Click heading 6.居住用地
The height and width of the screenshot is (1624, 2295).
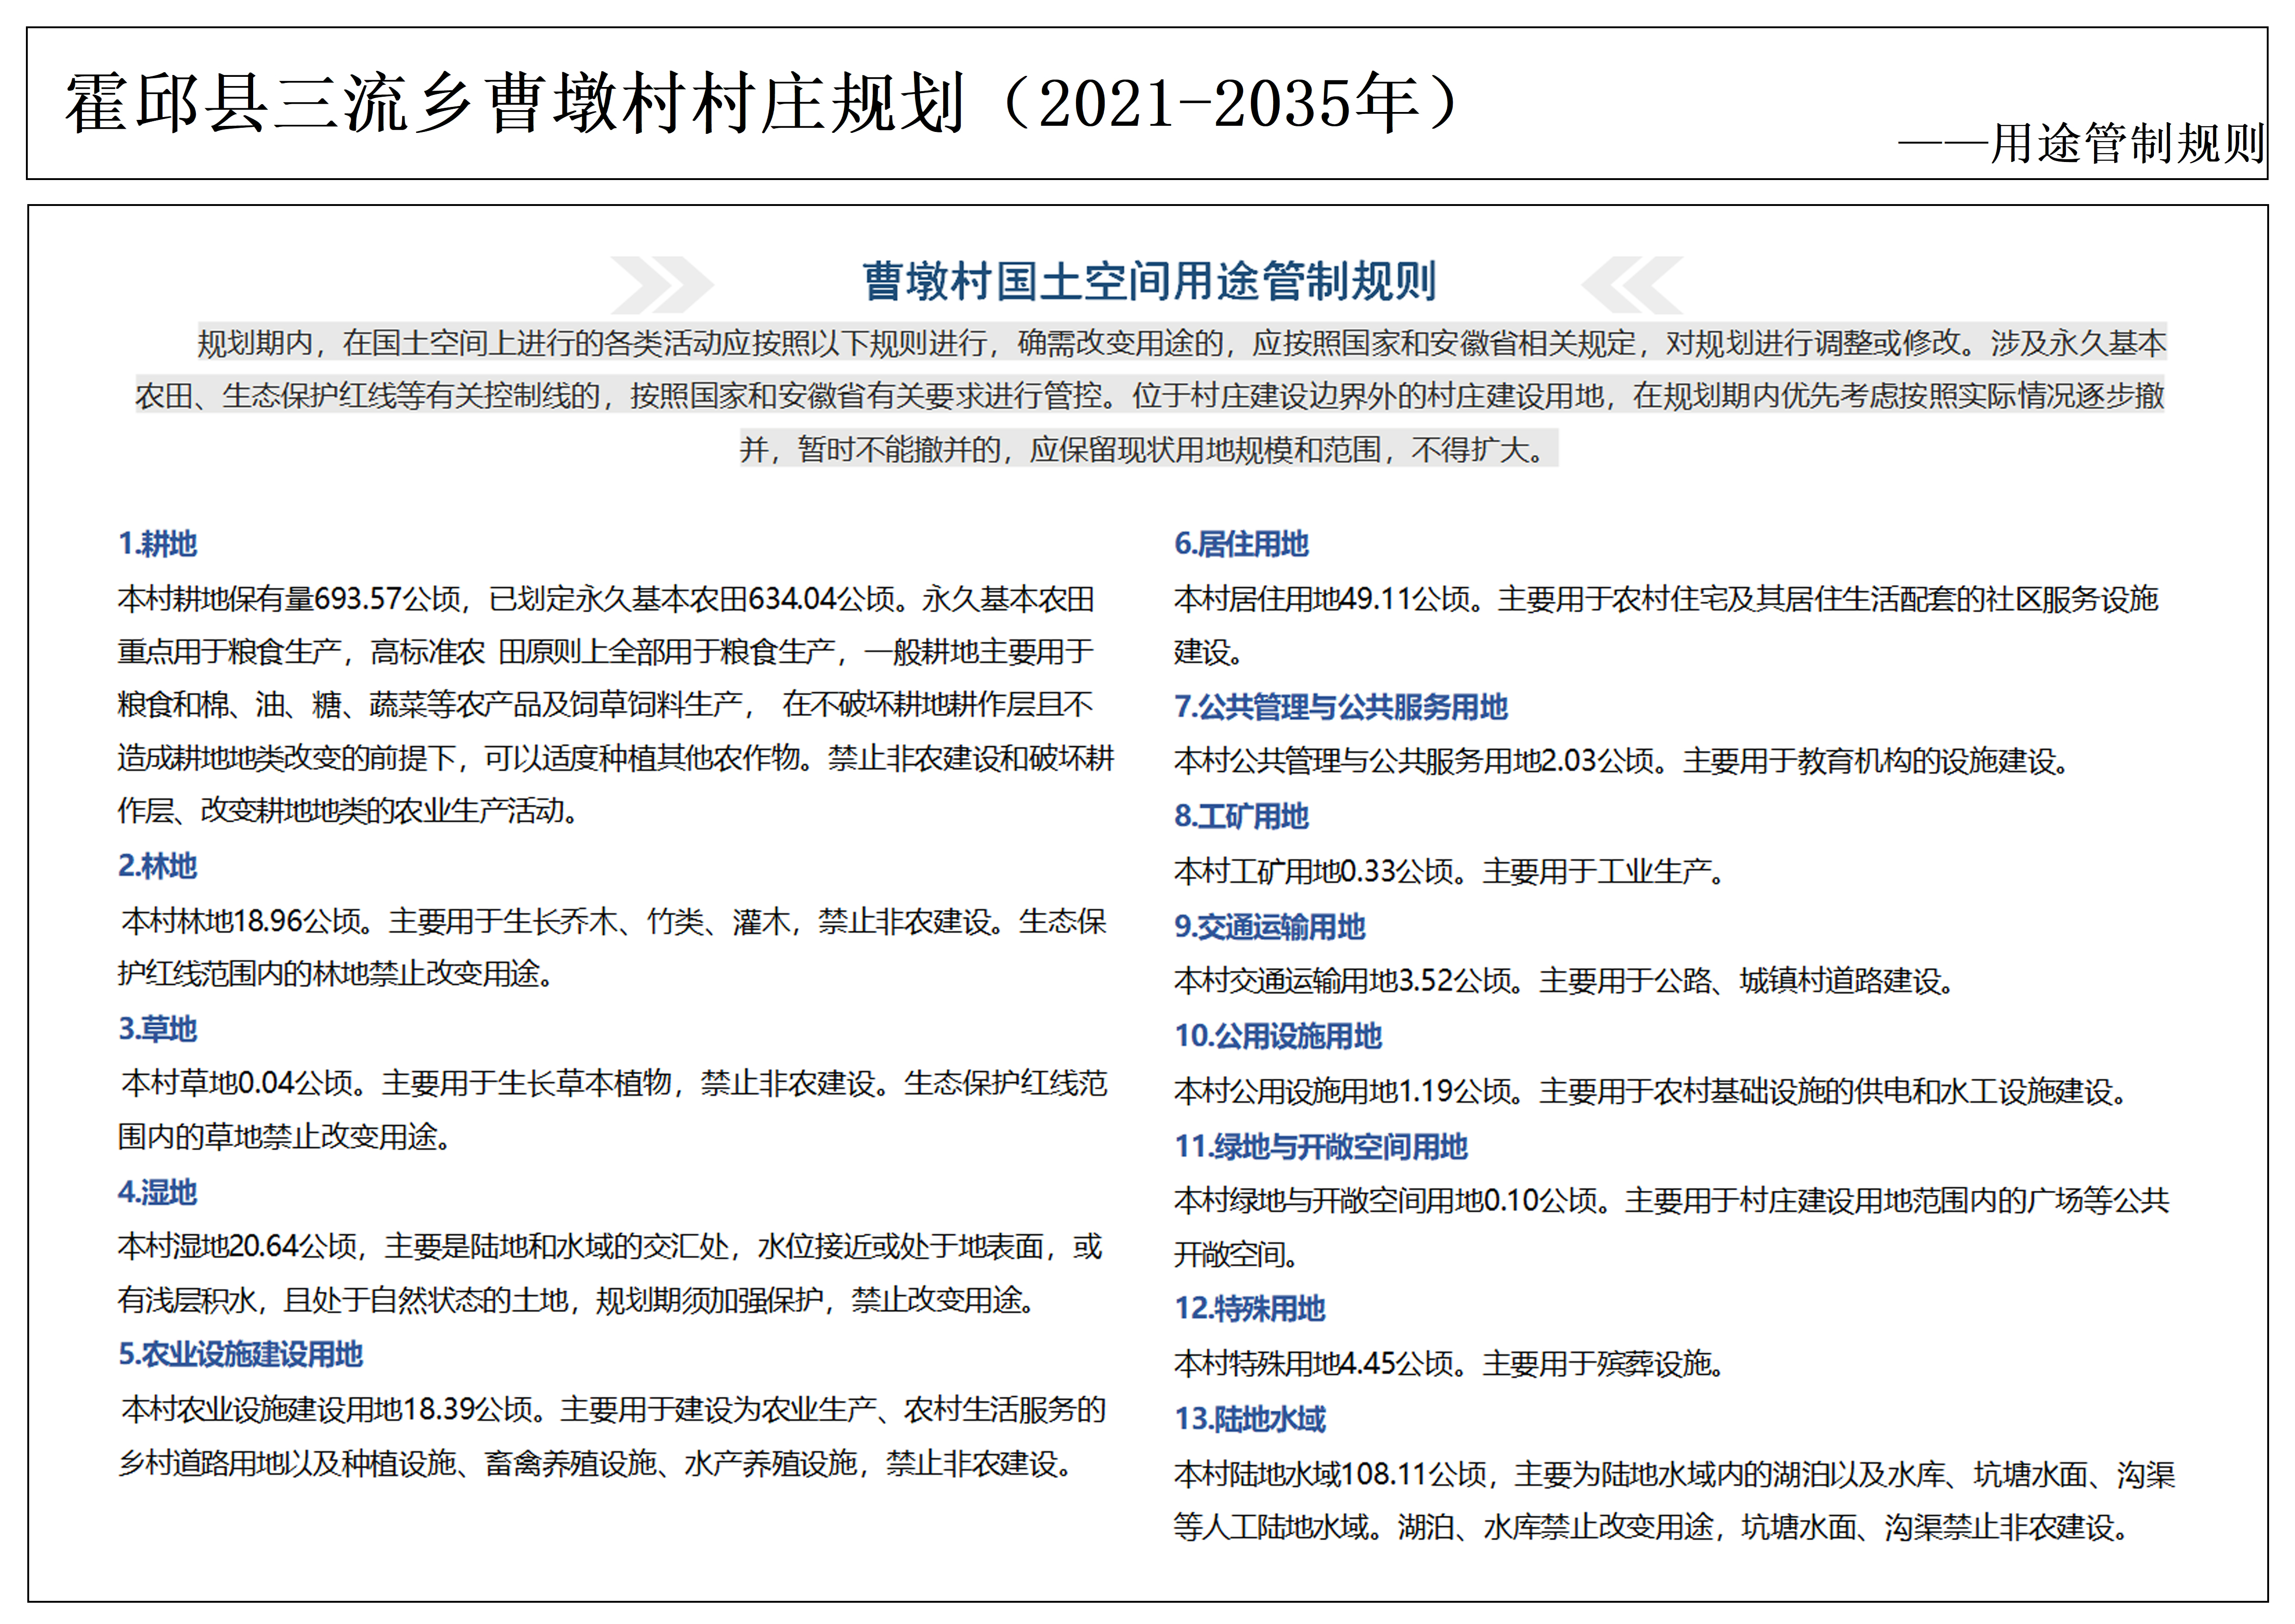(1241, 544)
